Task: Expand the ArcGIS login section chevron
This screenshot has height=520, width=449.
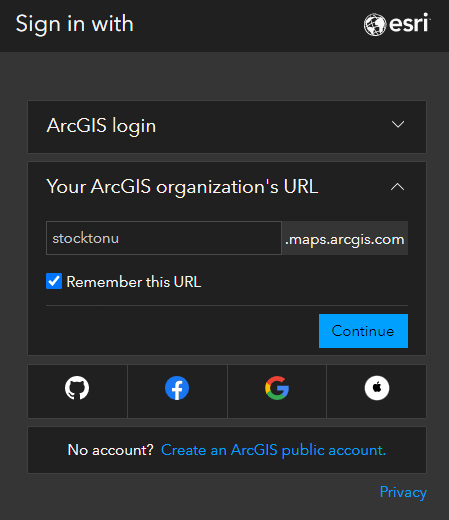Action: [x=398, y=125]
